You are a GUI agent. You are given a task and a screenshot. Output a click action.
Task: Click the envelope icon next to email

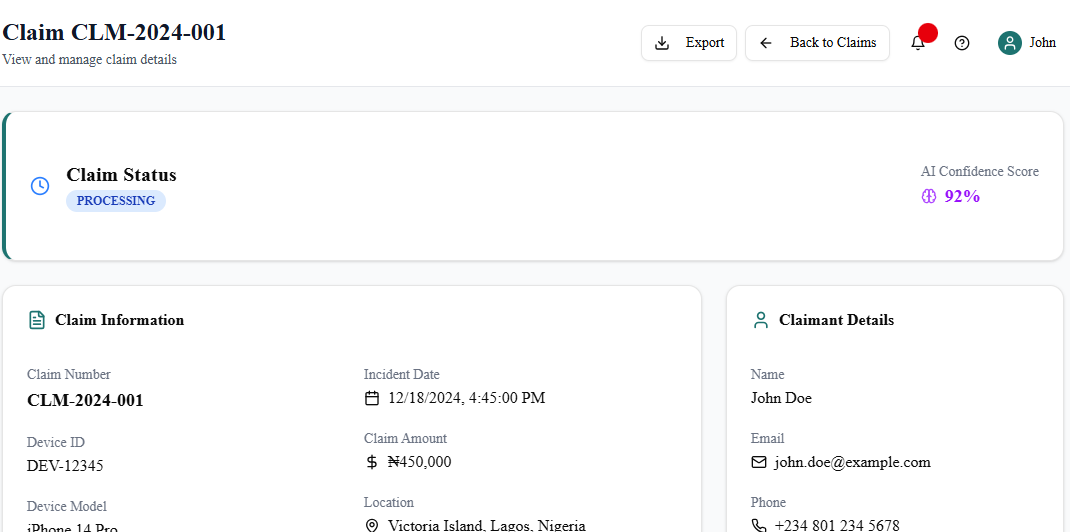coord(759,462)
